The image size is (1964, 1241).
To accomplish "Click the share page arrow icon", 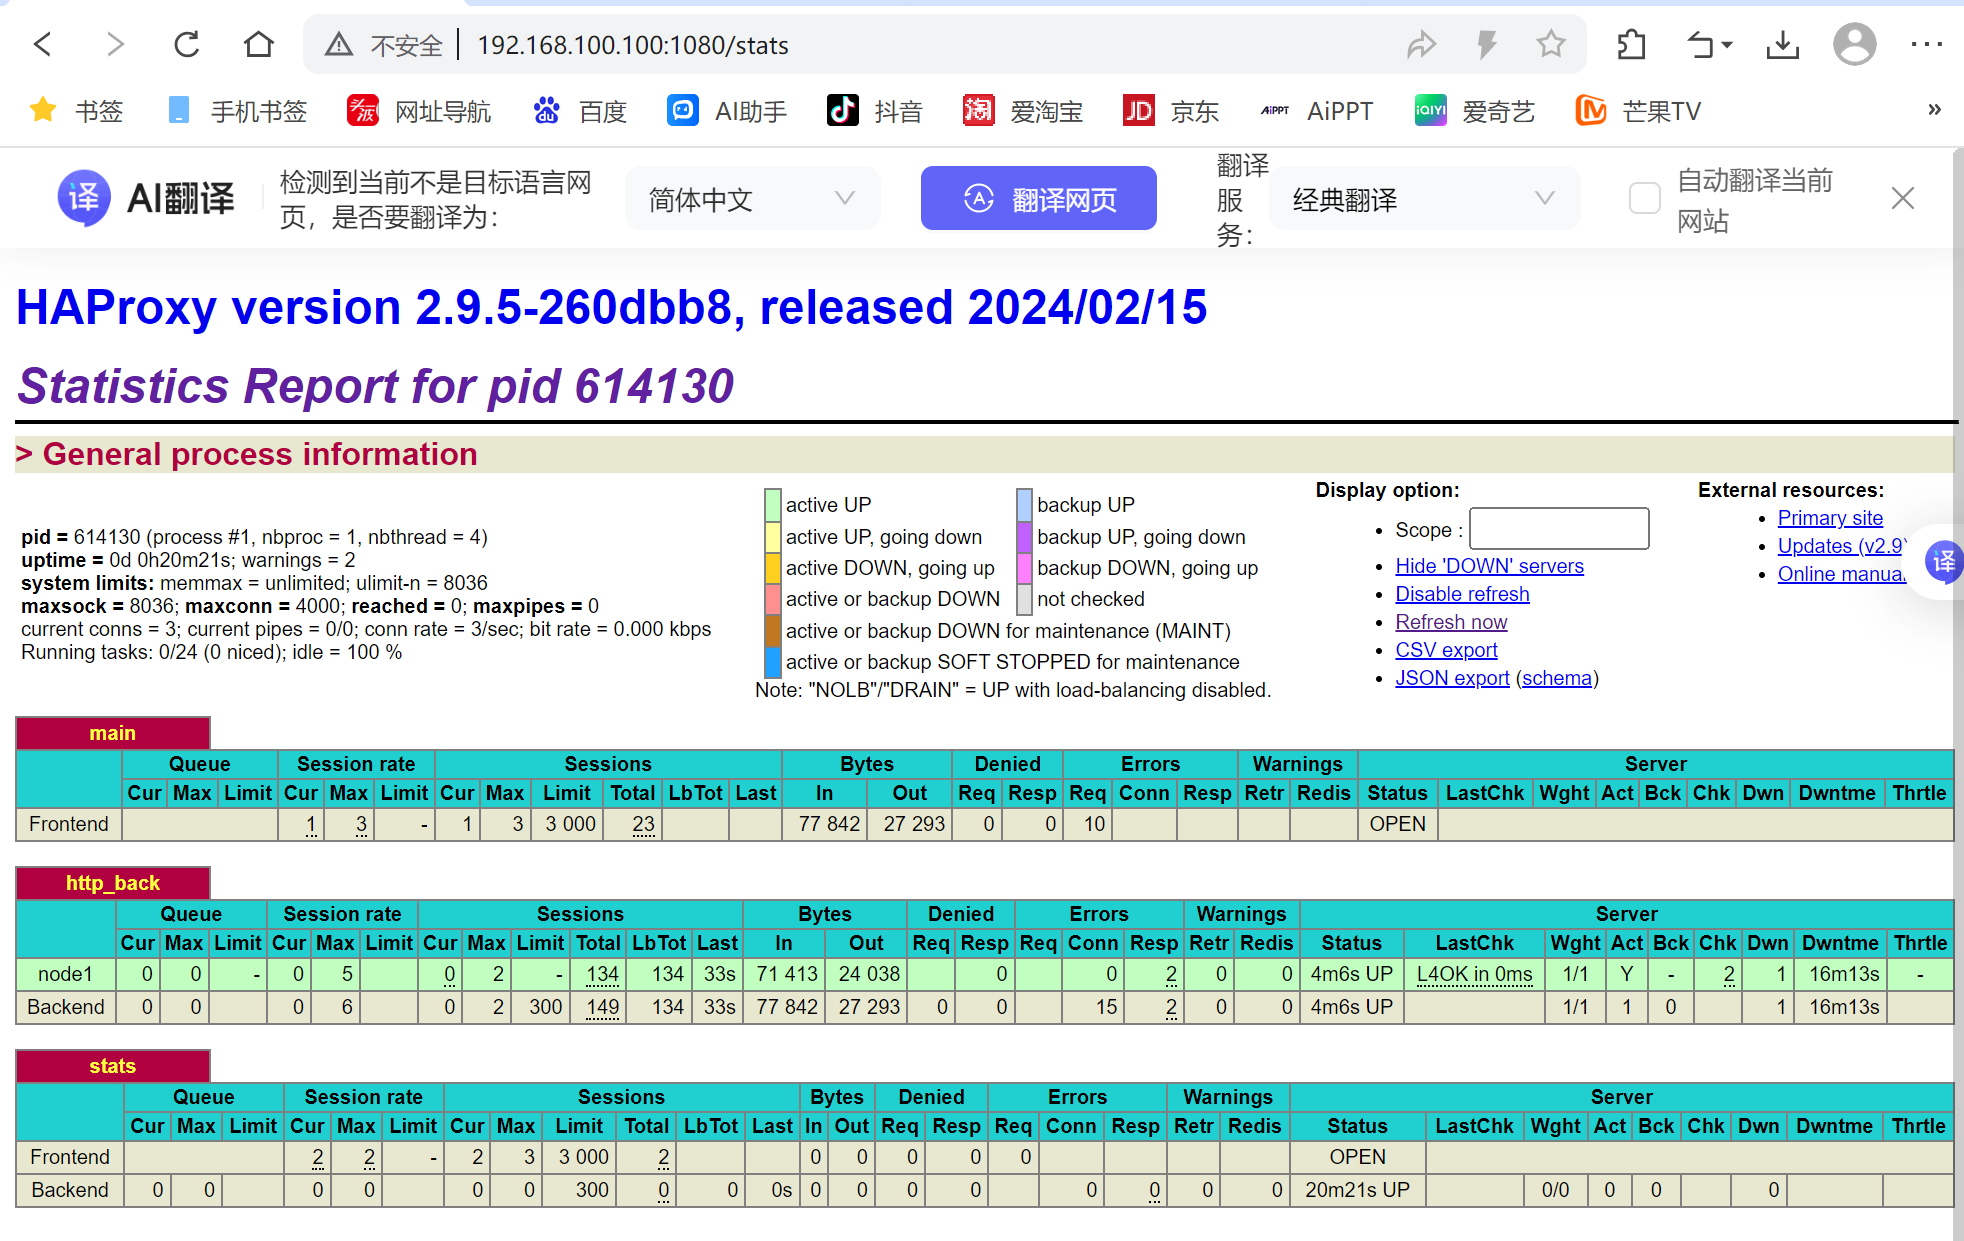I will (x=1421, y=45).
